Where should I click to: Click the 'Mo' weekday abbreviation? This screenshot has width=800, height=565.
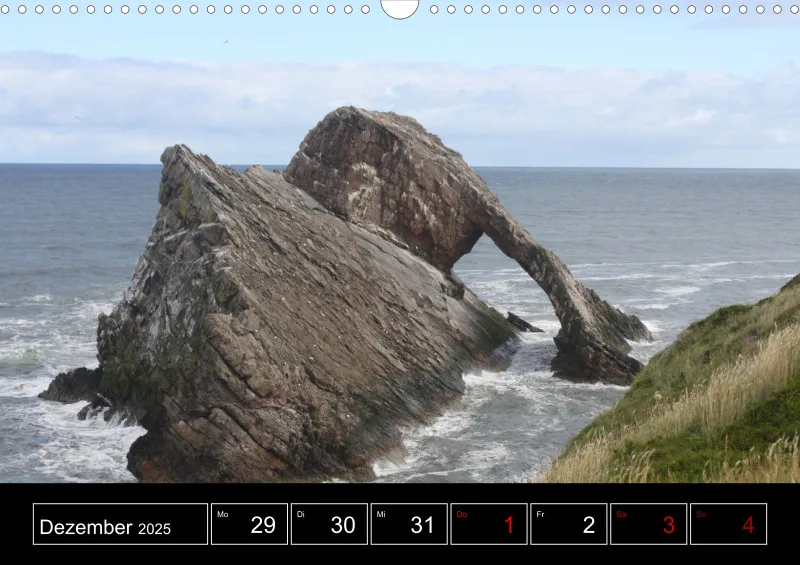(x=222, y=514)
